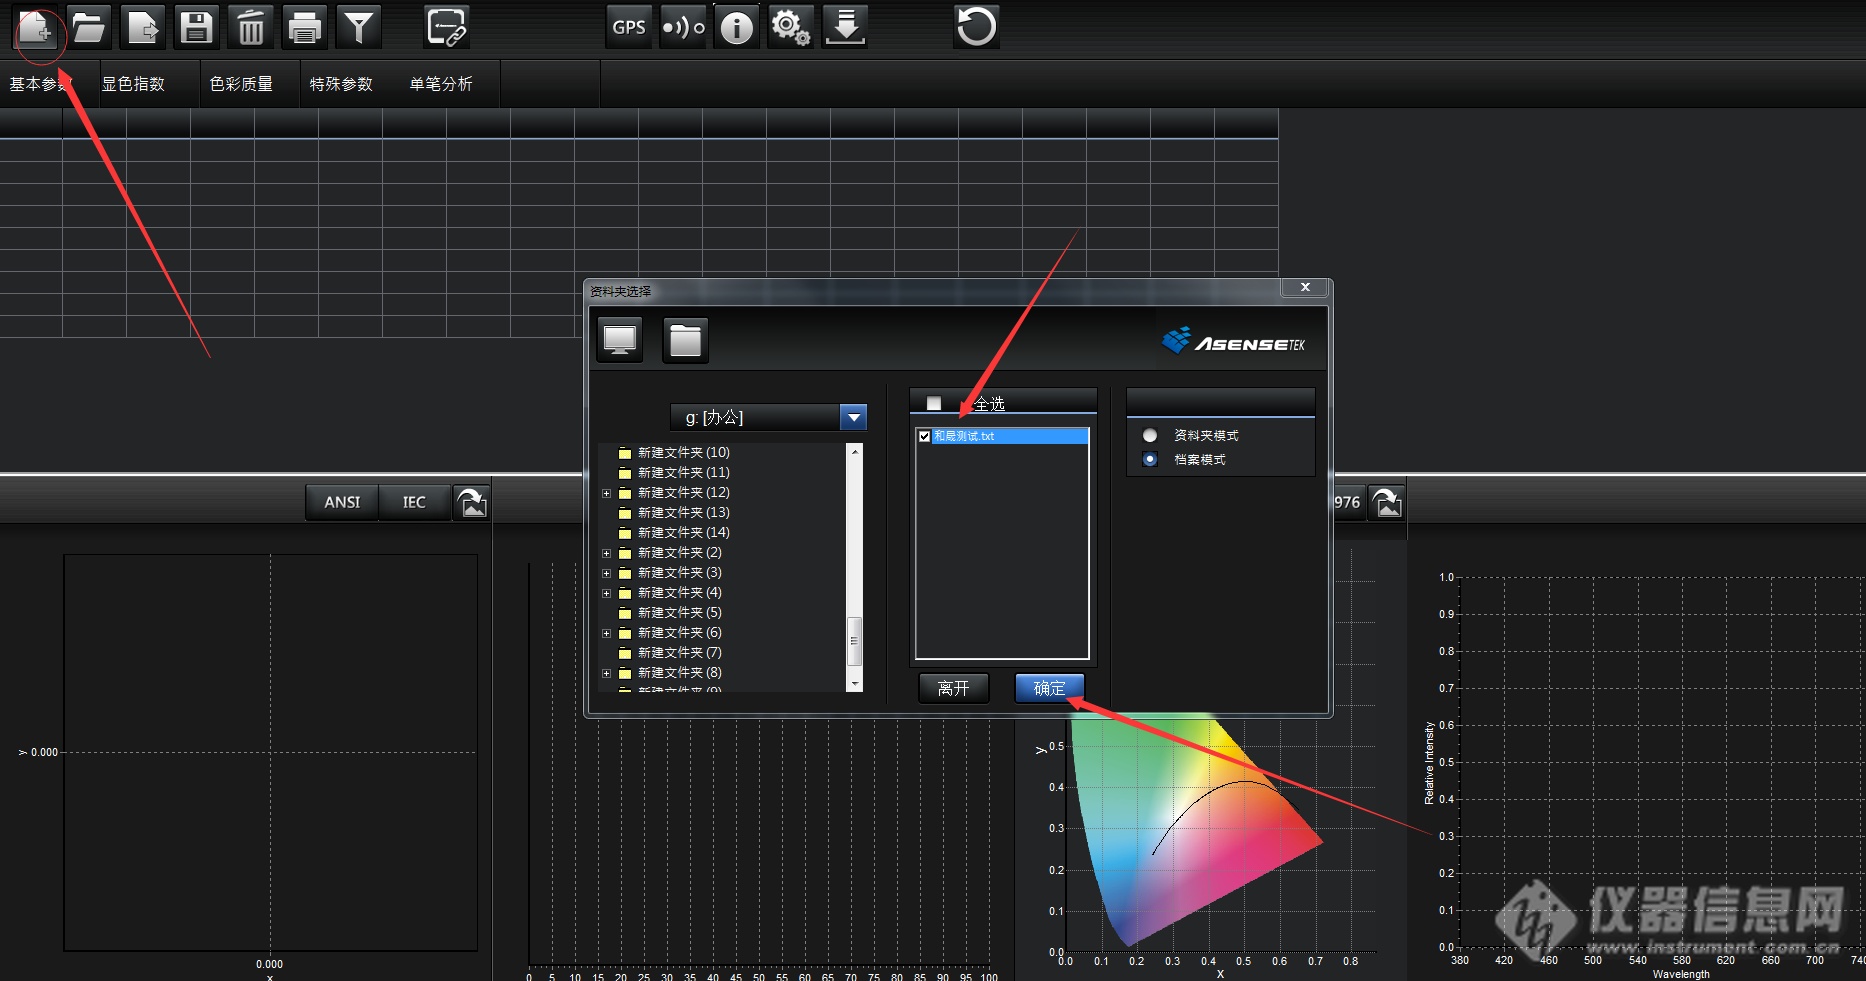Tick the 全选 select-all checkbox
The width and height of the screenshot is (1866, 981).
(x=934, y=403)
